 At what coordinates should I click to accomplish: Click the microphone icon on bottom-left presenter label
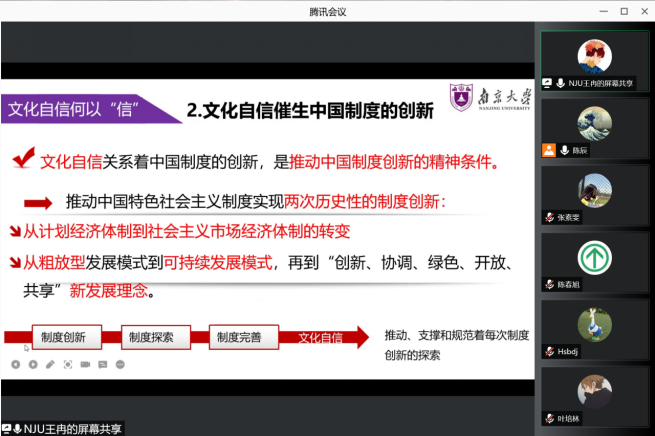pyautogui.click(x=18, y=428)
